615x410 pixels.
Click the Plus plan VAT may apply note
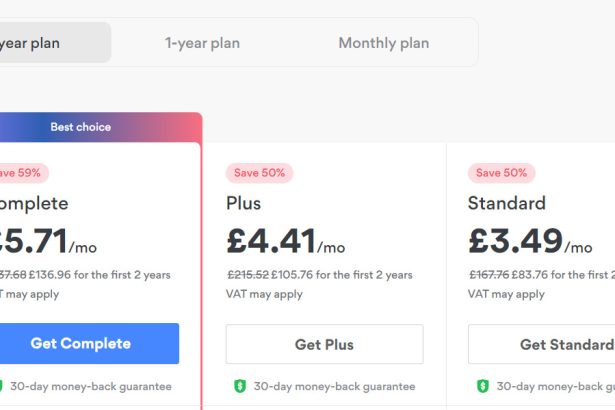pyautogui.click(x=264, y=294)
